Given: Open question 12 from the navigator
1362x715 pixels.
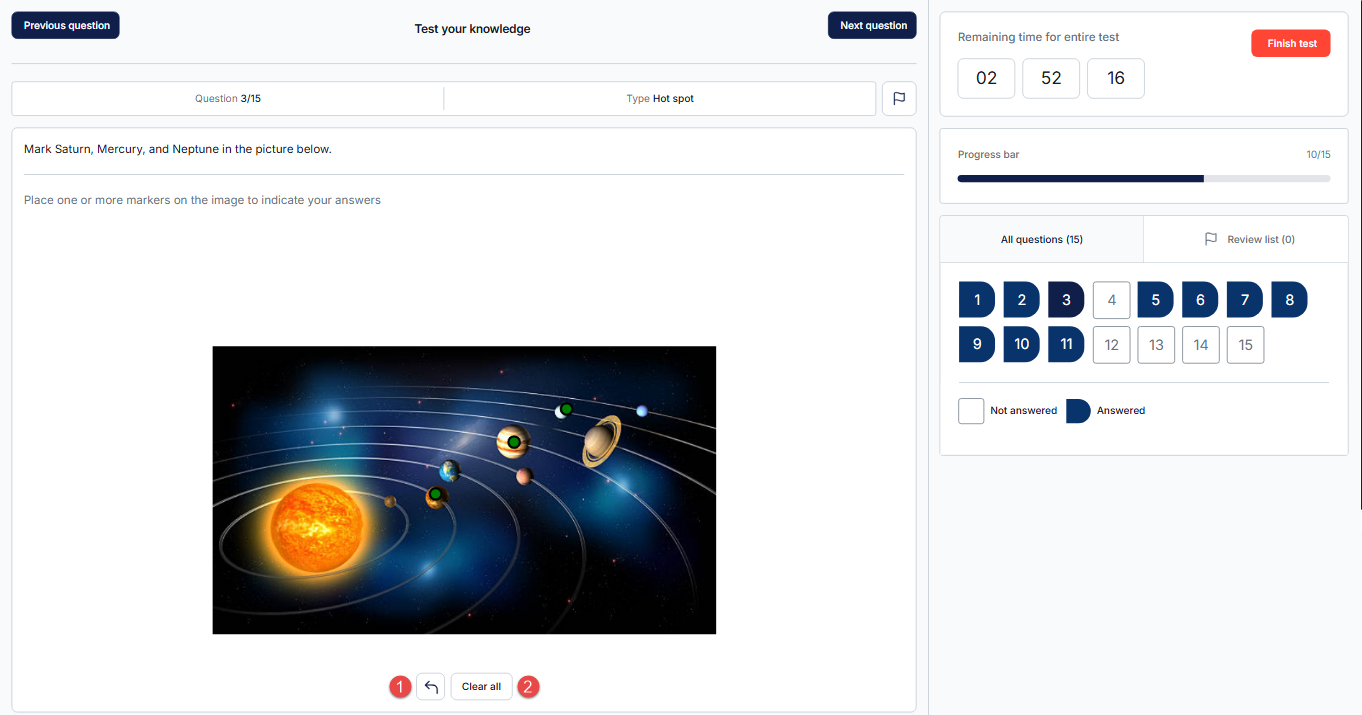Looking at the screenshot, I should pos(1111,345).
